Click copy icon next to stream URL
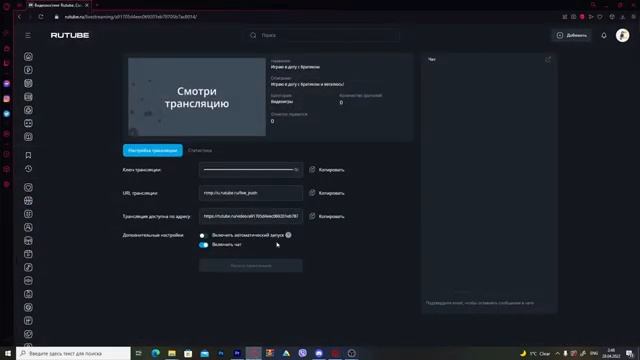The height and width of the screenshot is (360, 640). [x=312, y=193]
